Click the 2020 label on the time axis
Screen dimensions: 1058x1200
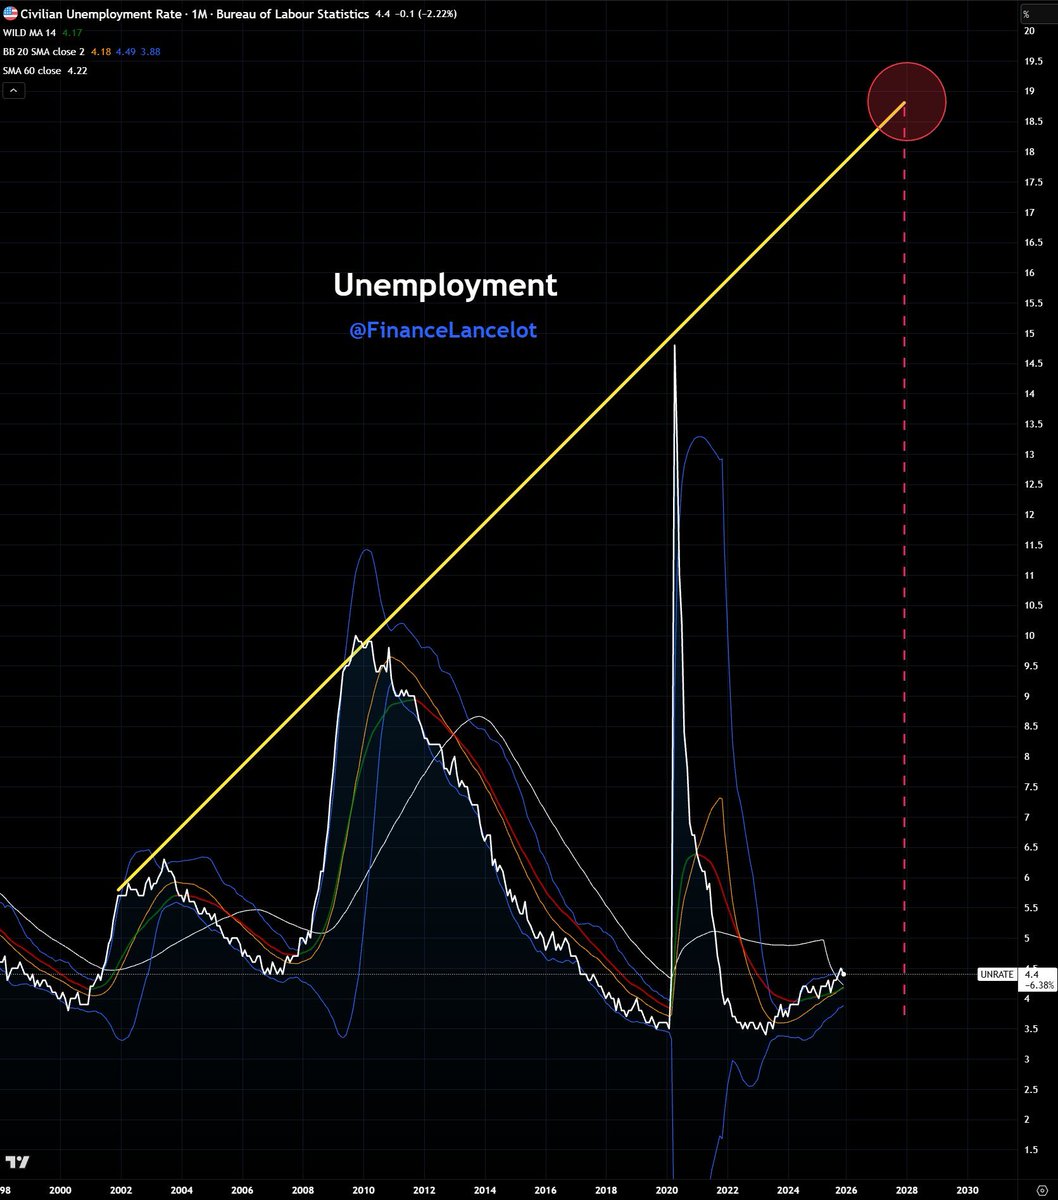point(665,1191)
